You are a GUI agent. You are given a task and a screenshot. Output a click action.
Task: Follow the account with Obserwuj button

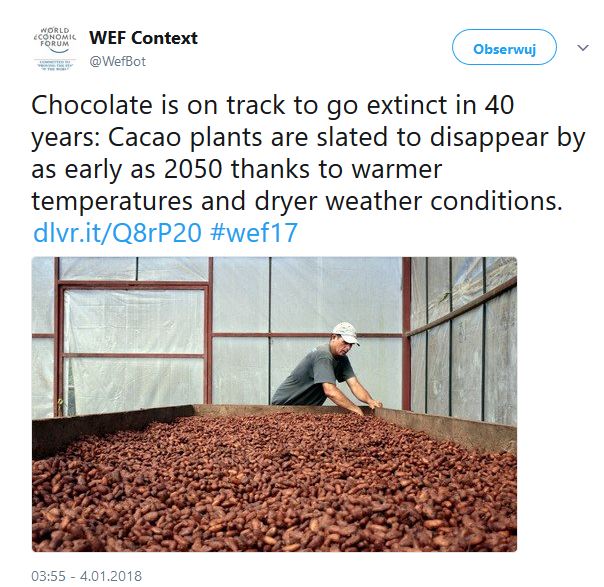click(x=504, y=47)
